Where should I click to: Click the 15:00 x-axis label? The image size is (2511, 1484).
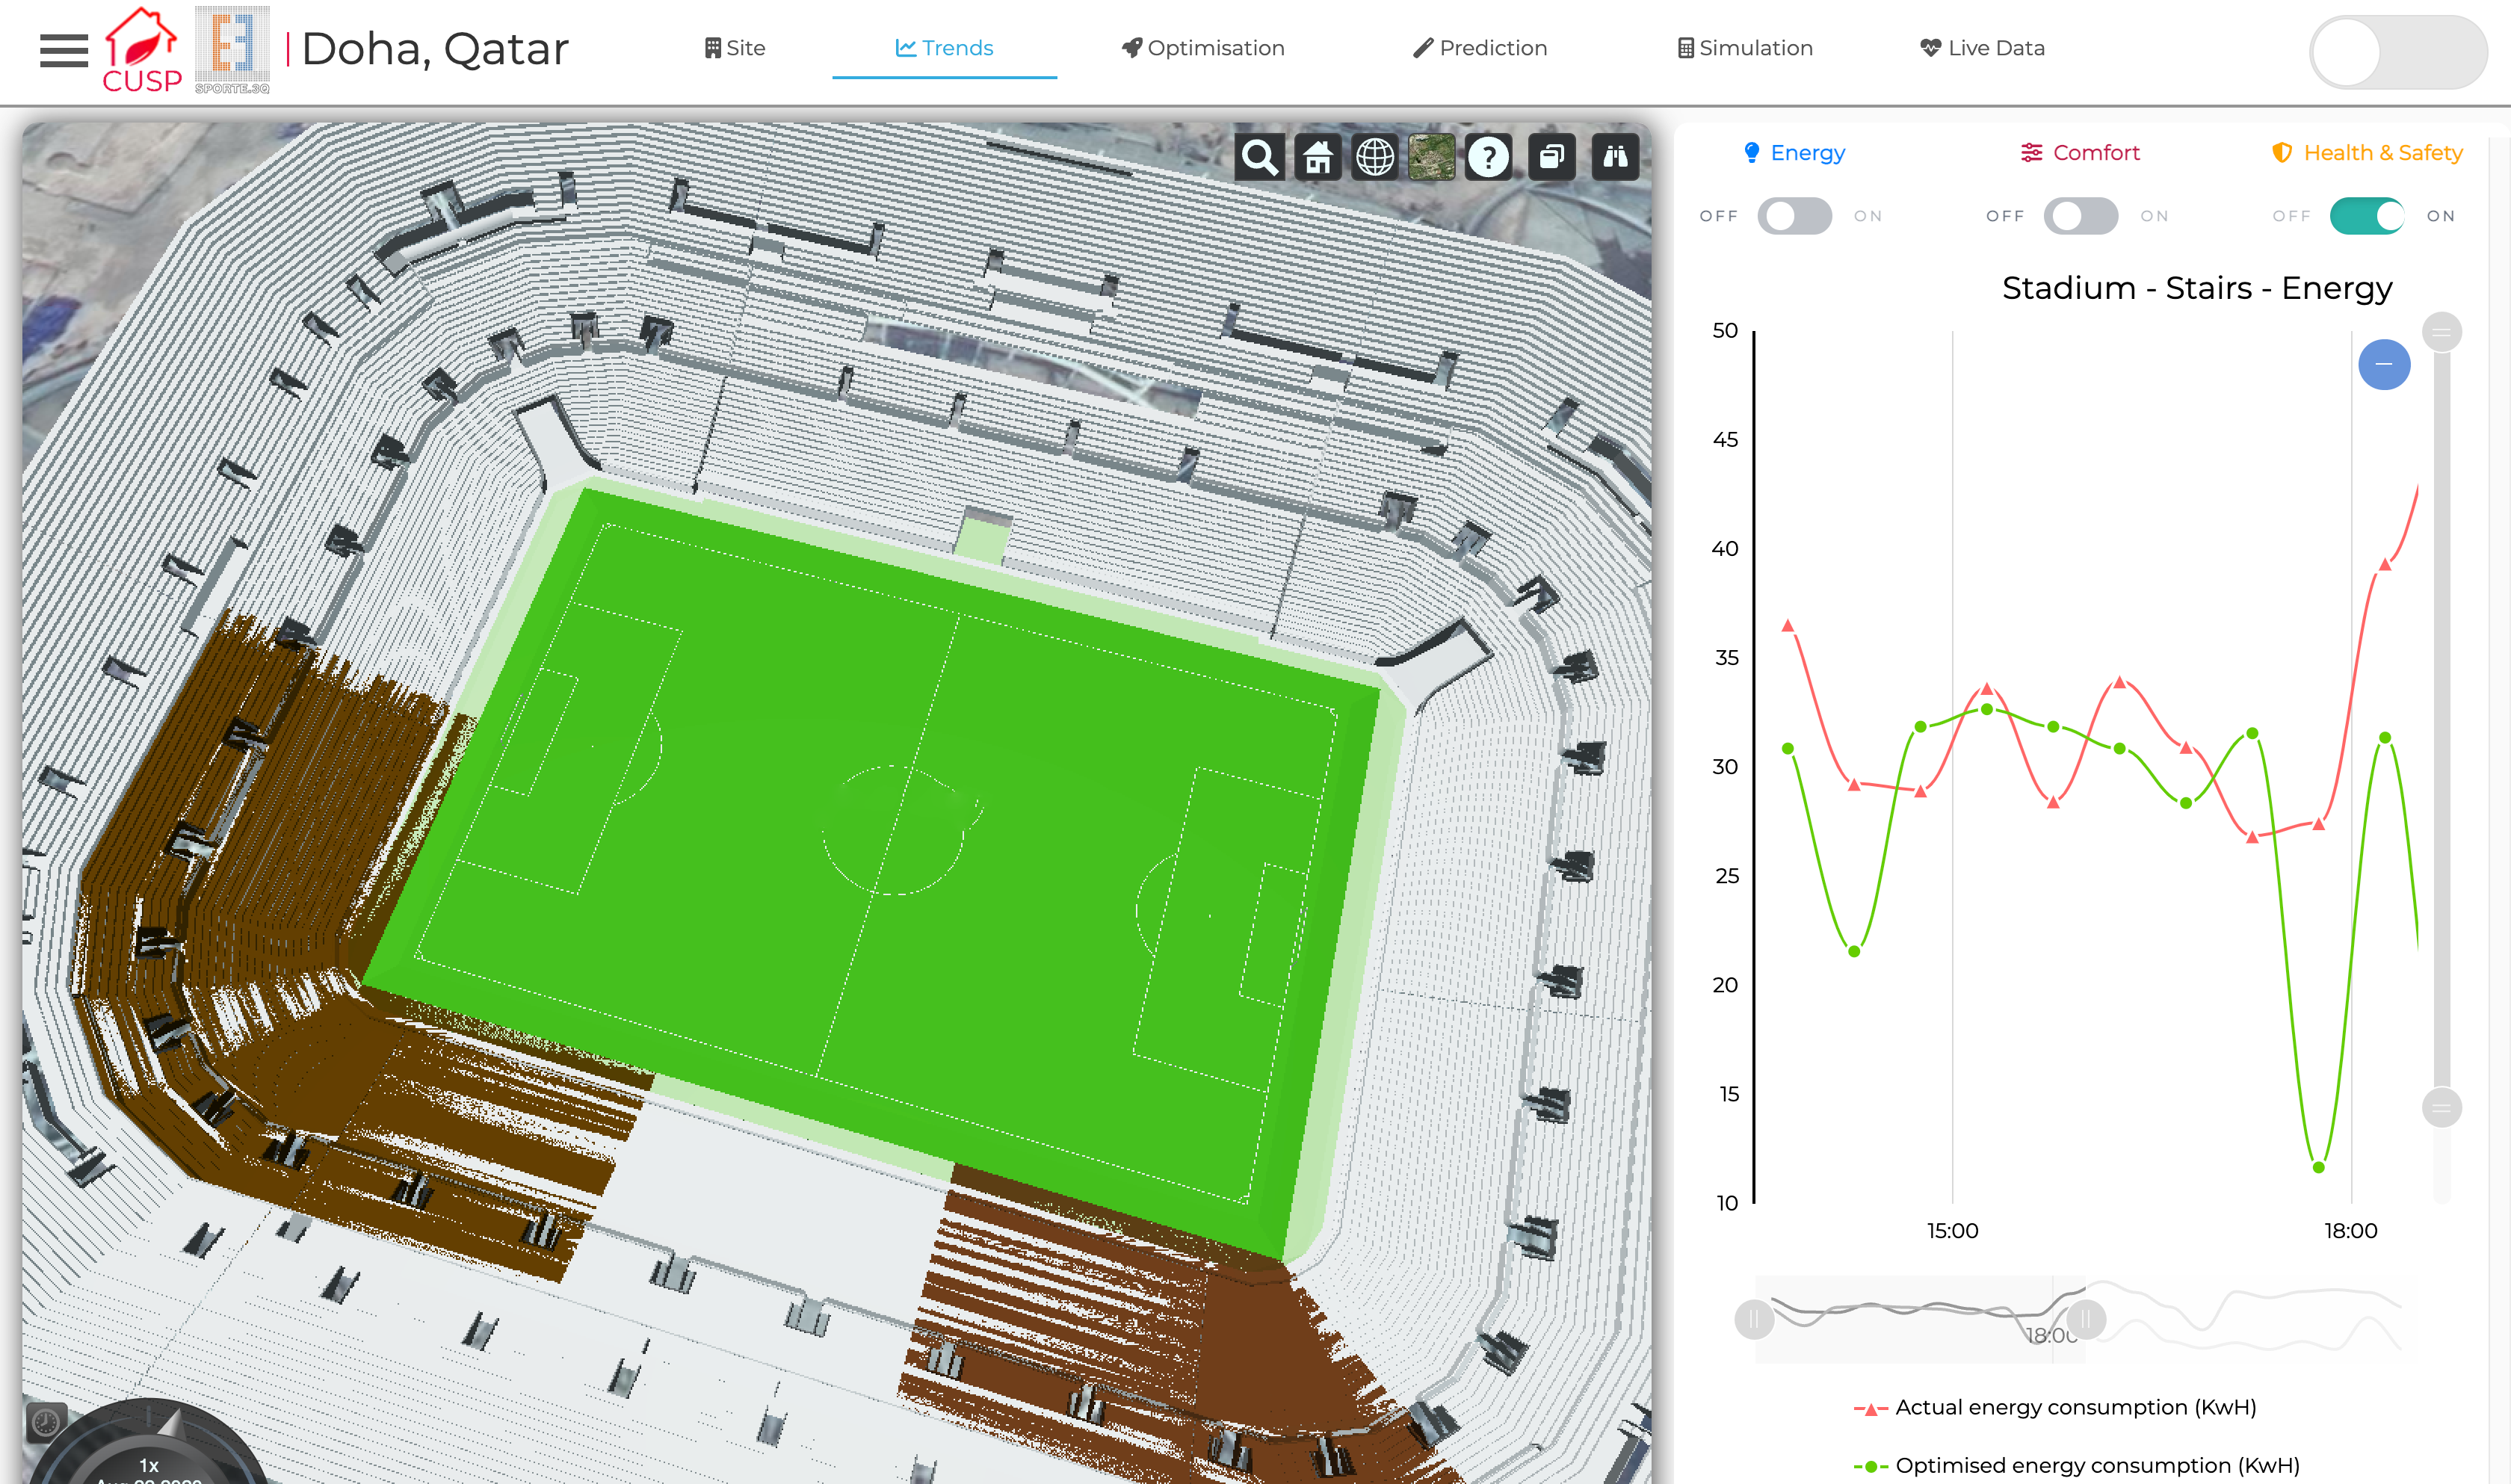pos(1953,1231)
